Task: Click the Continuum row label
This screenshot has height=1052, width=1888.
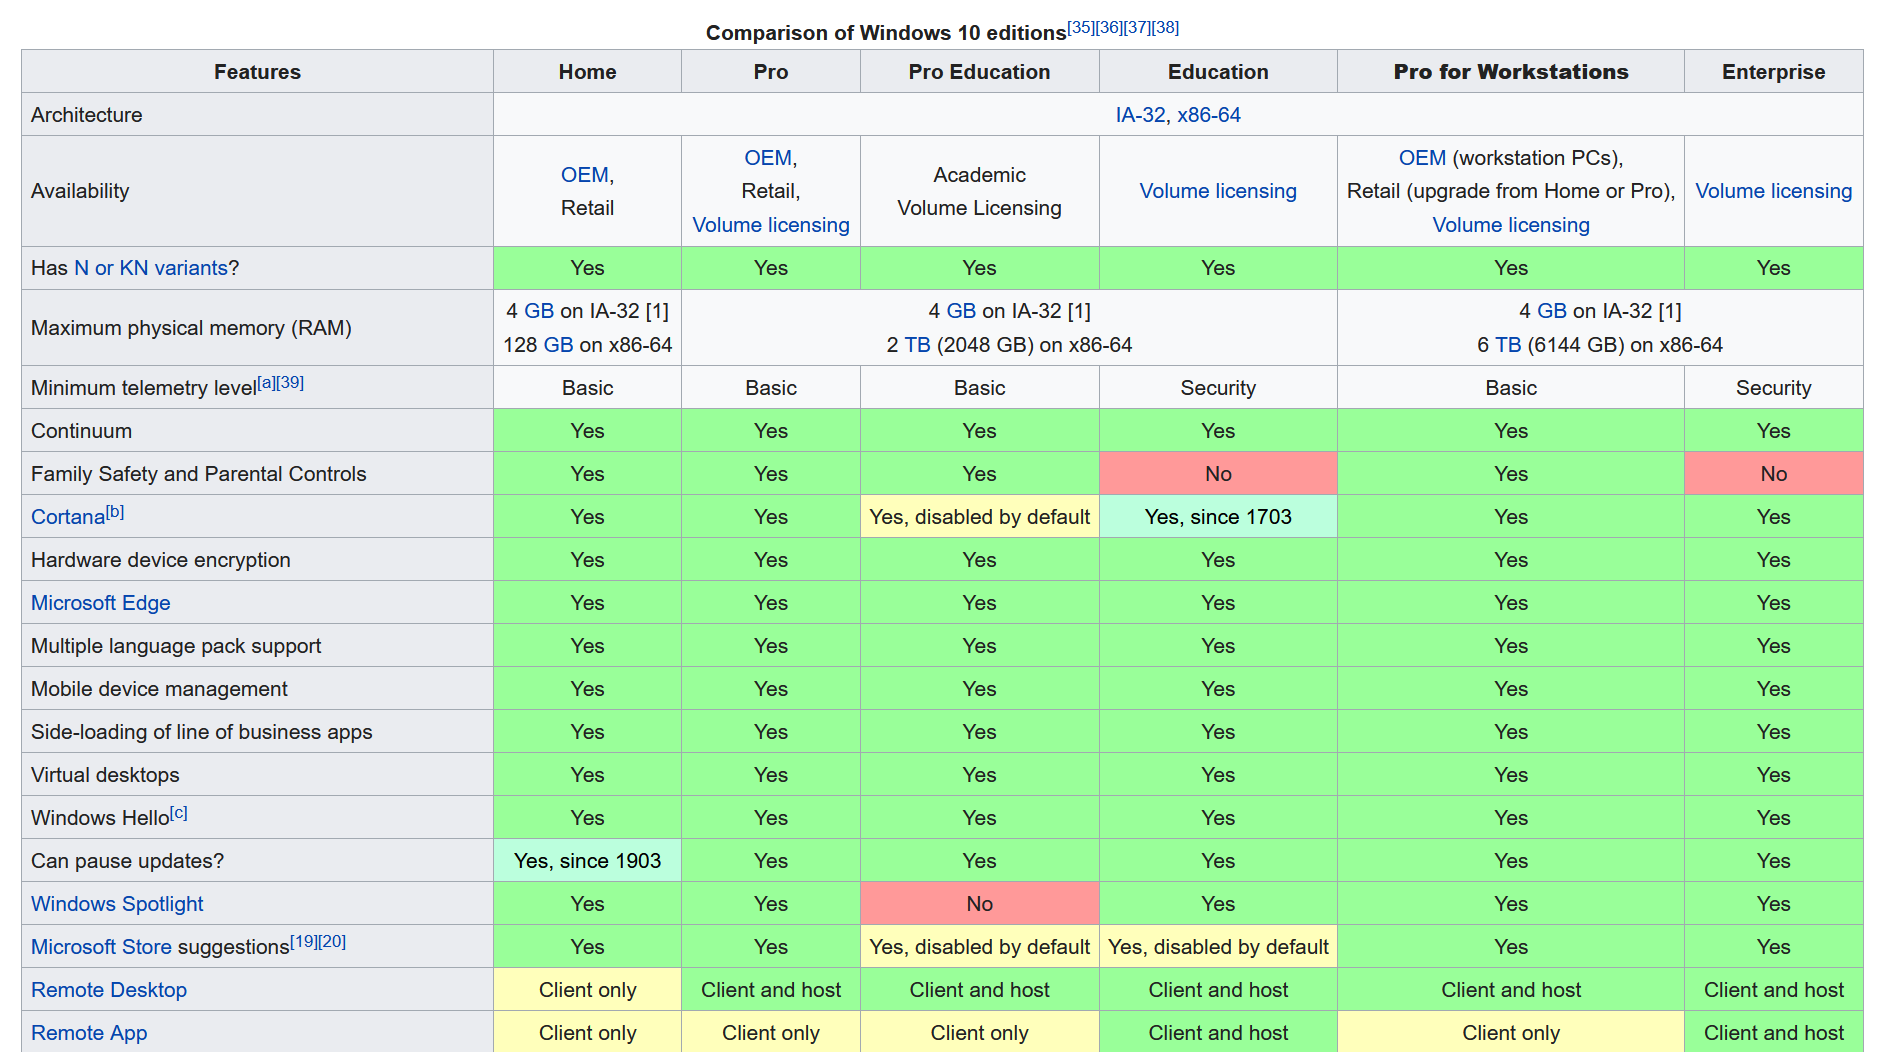Action: (x=81, y=431)
